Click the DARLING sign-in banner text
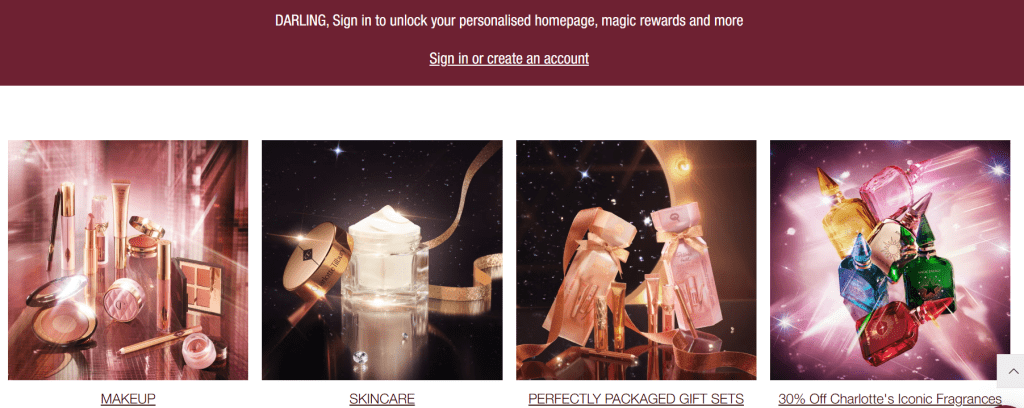Screen dimensions: 1024x408 coord(509,20)
